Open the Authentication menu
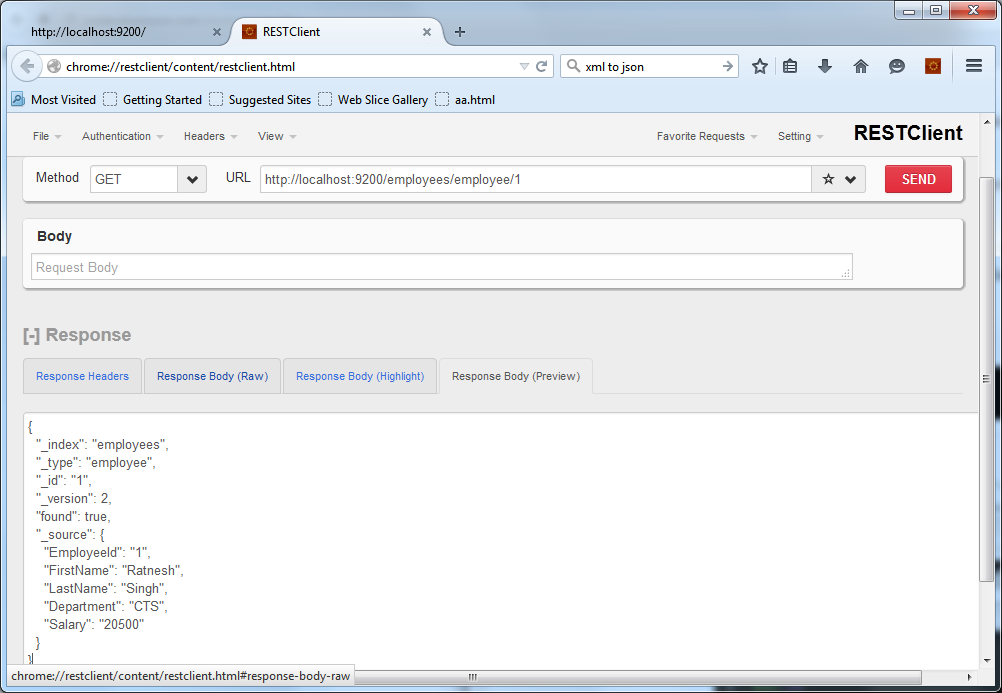This screenshot has height=693, width=1002. (x=123, y=136)
